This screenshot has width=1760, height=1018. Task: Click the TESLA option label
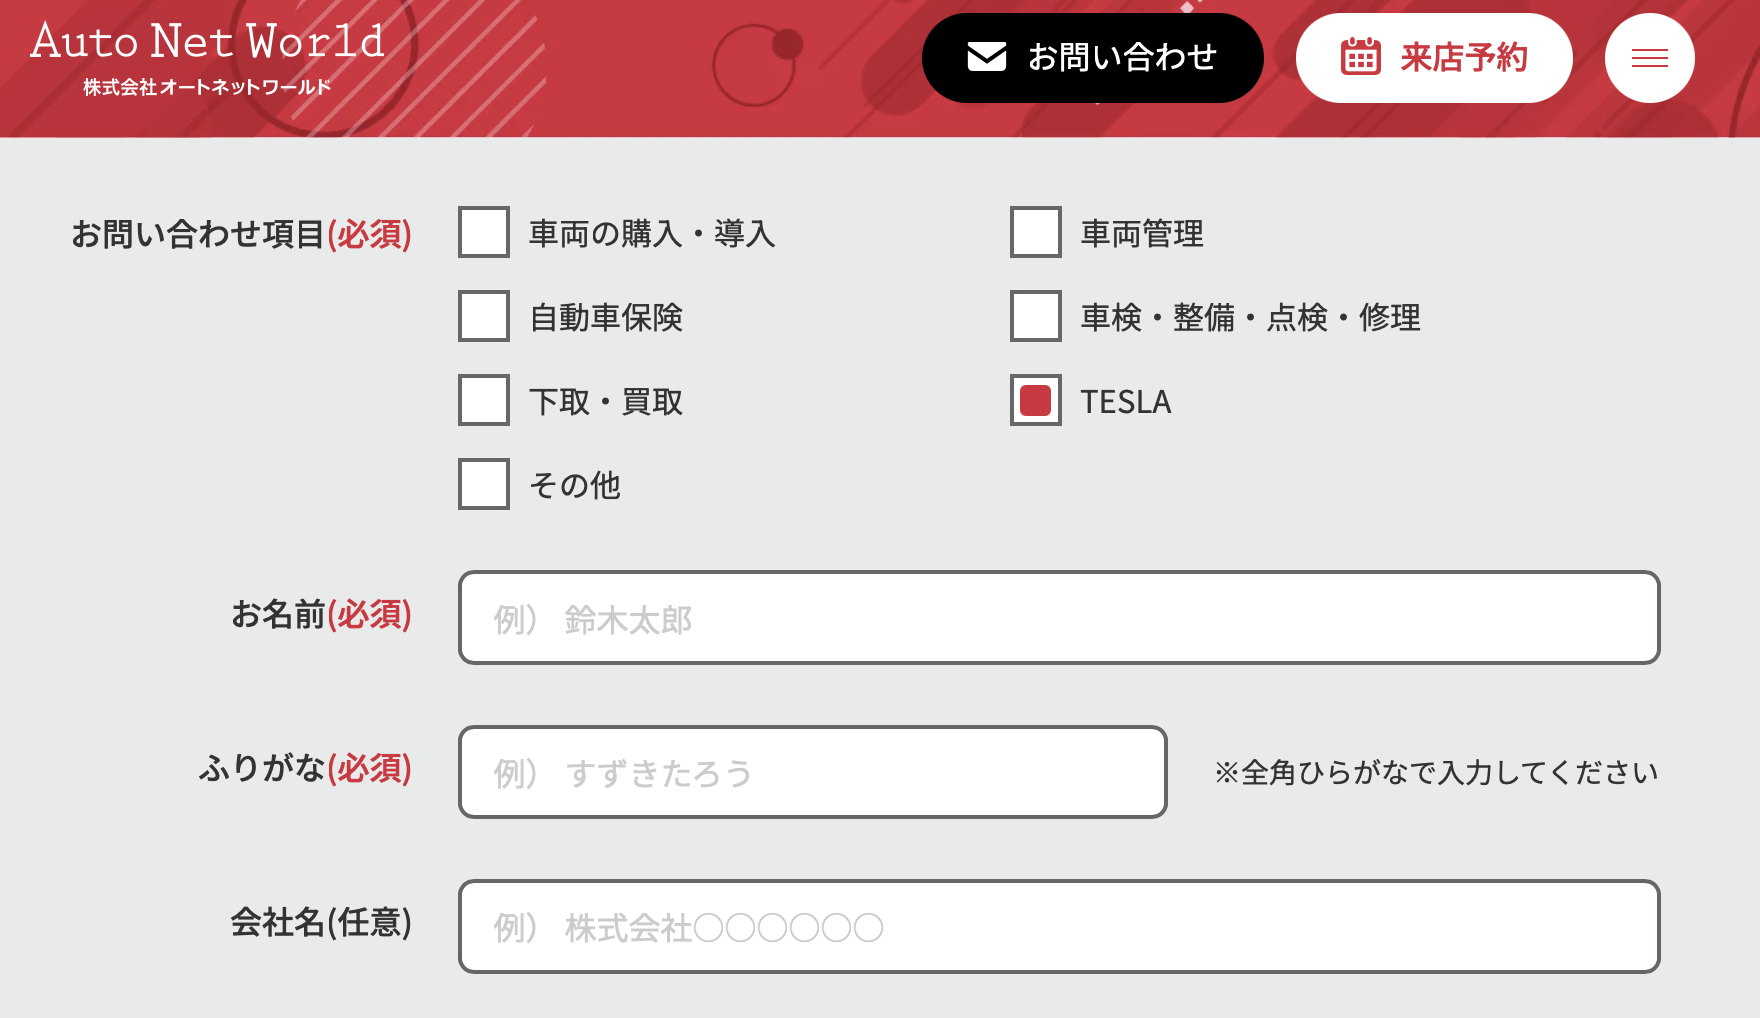1126,401
